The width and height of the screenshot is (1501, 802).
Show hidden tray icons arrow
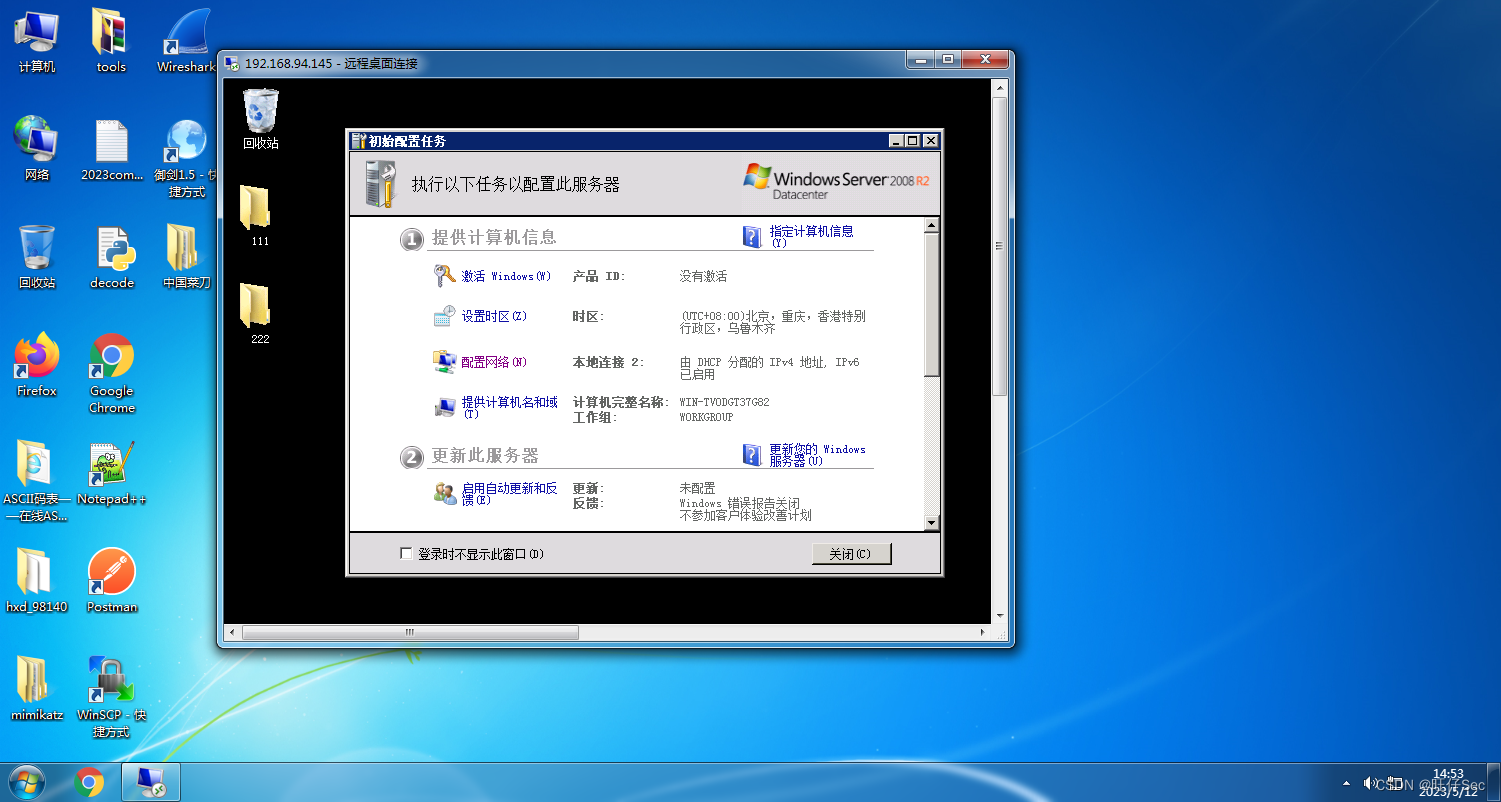click(x=1347, y=782)
